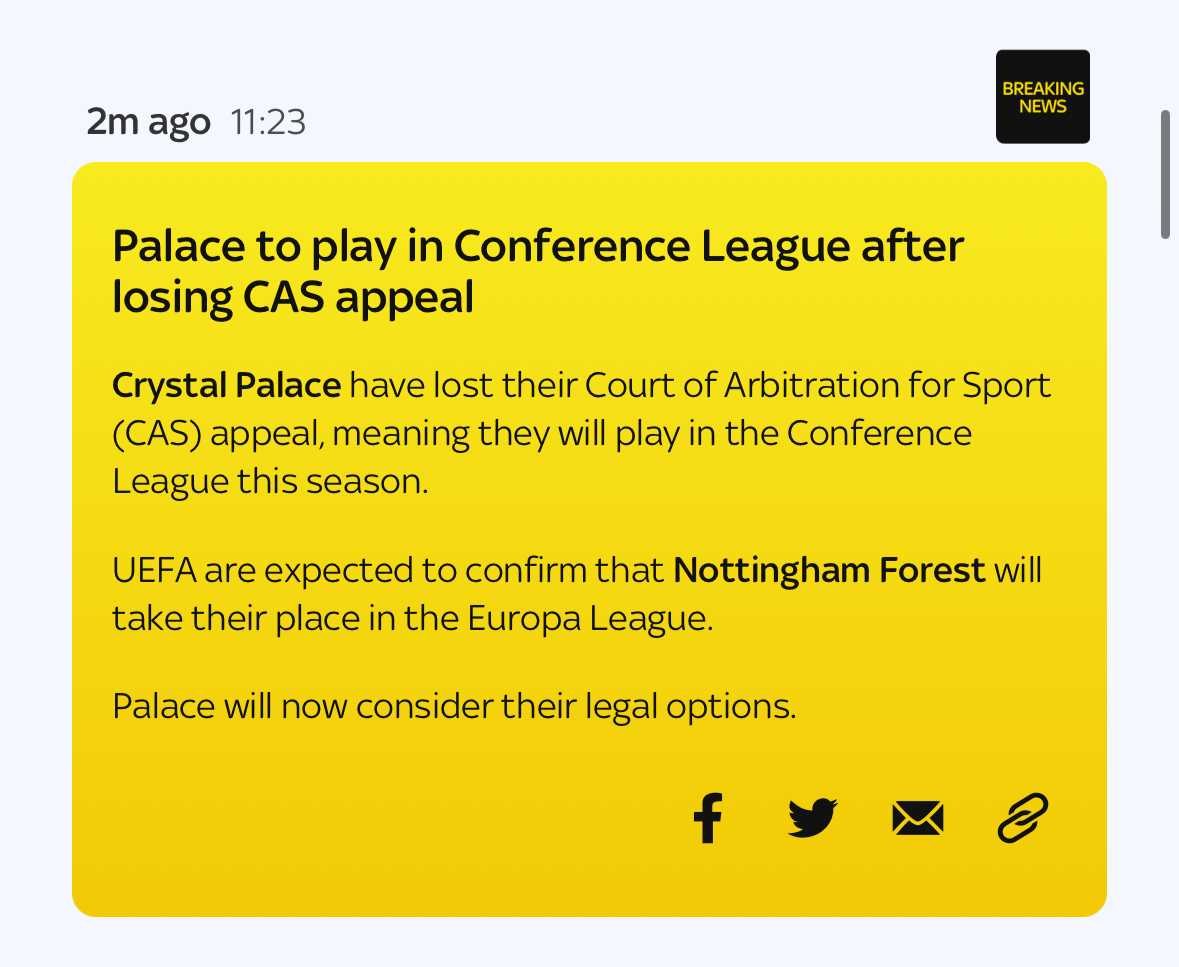Click 'League this season.' text line
The image size is (1179, 967).
(x=270, y=481)
